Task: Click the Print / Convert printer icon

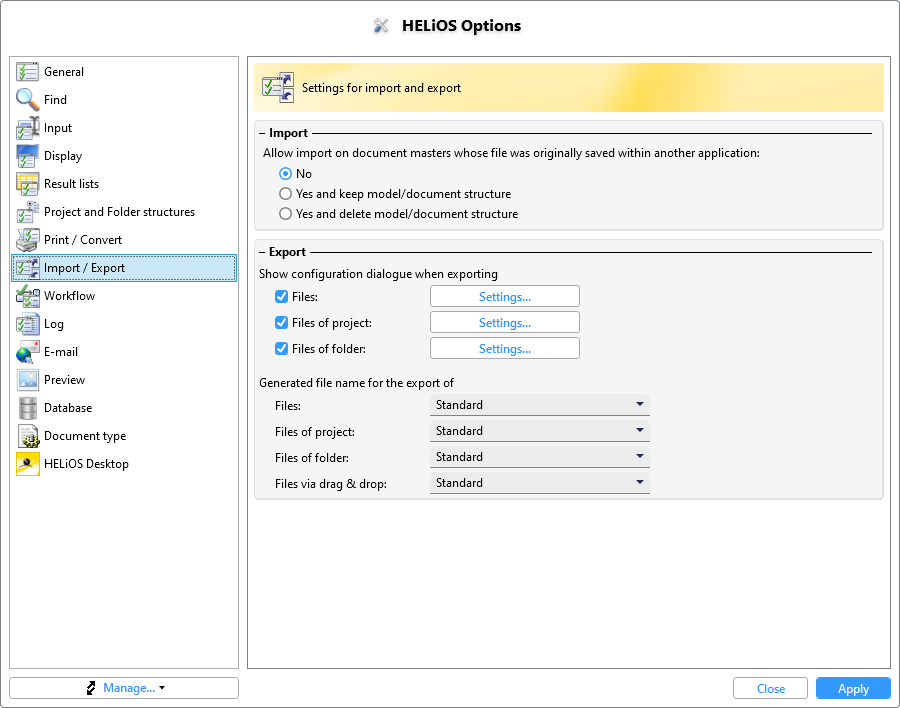Action: pos(27,240)
